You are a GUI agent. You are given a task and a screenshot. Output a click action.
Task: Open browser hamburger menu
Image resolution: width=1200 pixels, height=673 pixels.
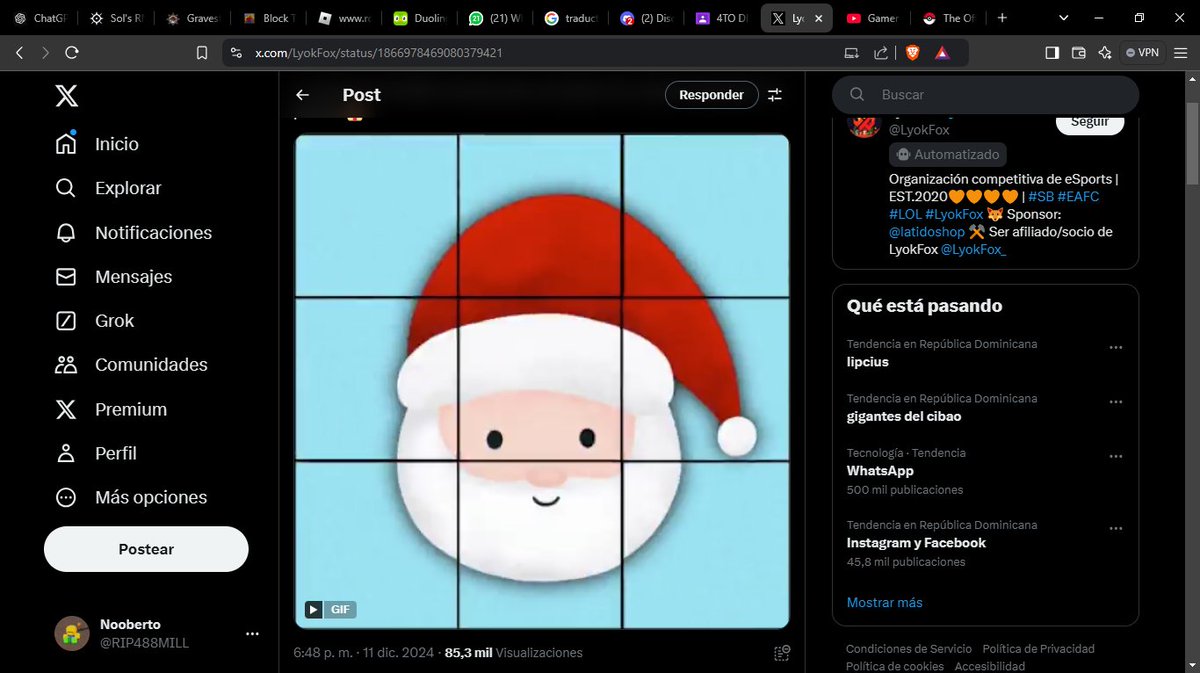(1180, 53)
